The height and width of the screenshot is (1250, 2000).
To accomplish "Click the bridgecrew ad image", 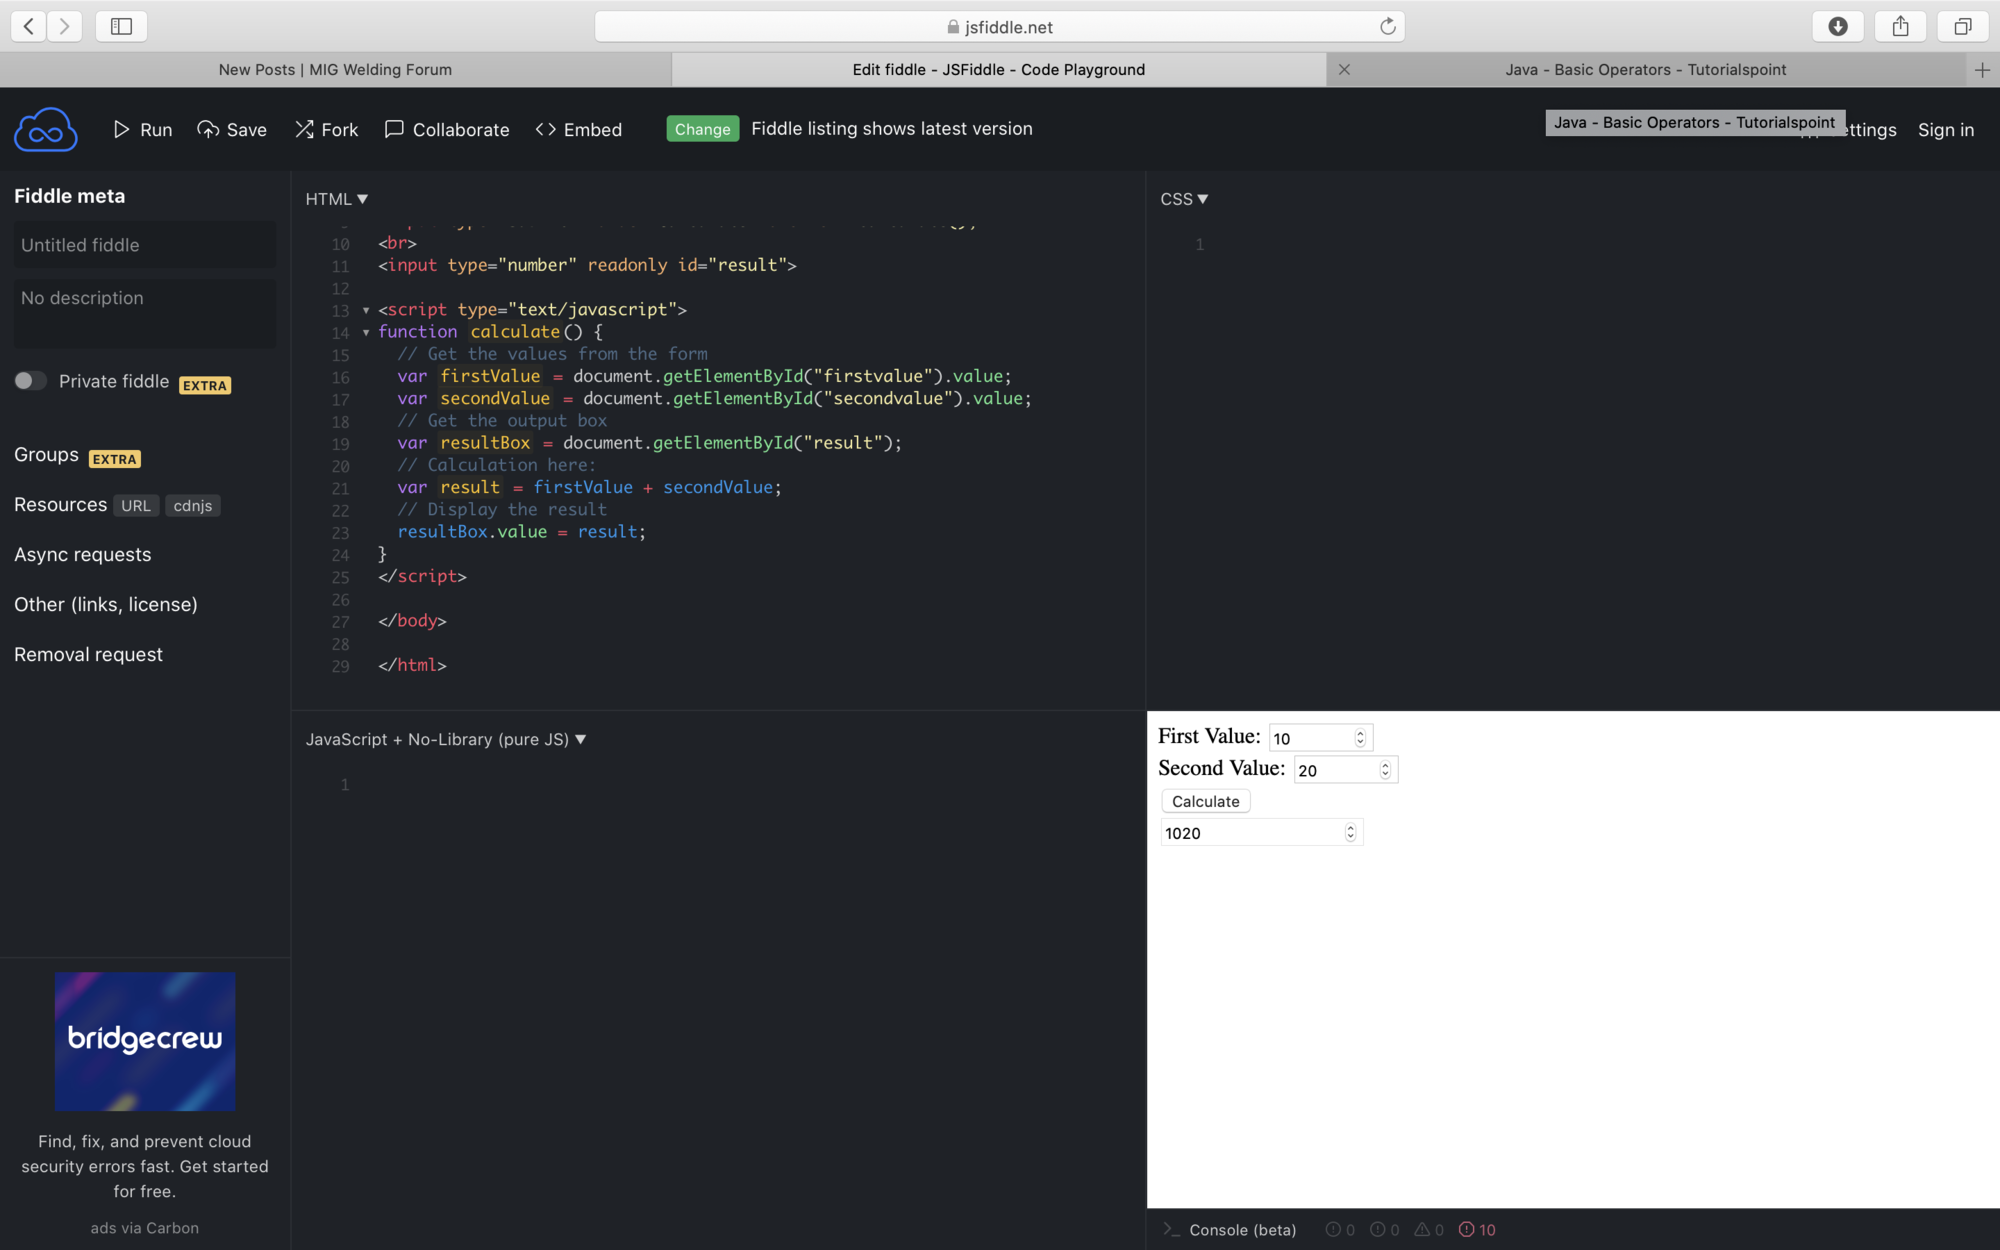I will [x=145, y=1041].
